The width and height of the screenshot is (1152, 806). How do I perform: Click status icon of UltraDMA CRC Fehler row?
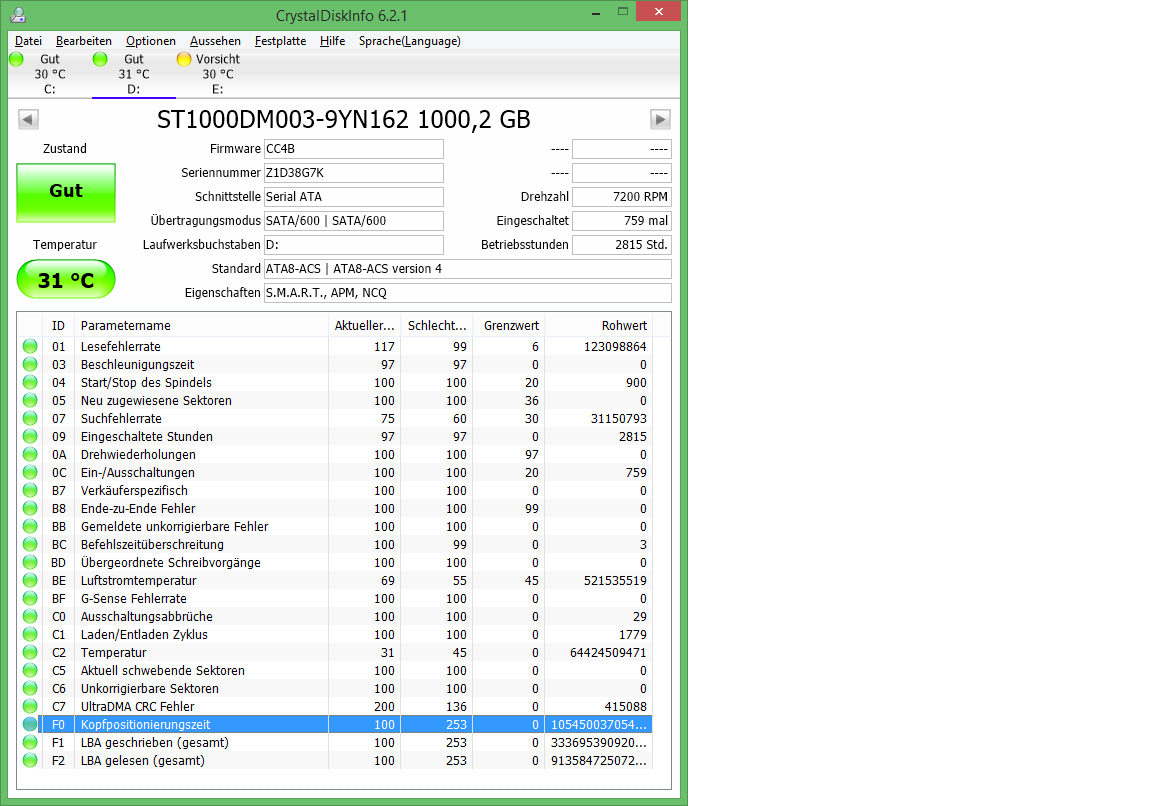[30, 706]
